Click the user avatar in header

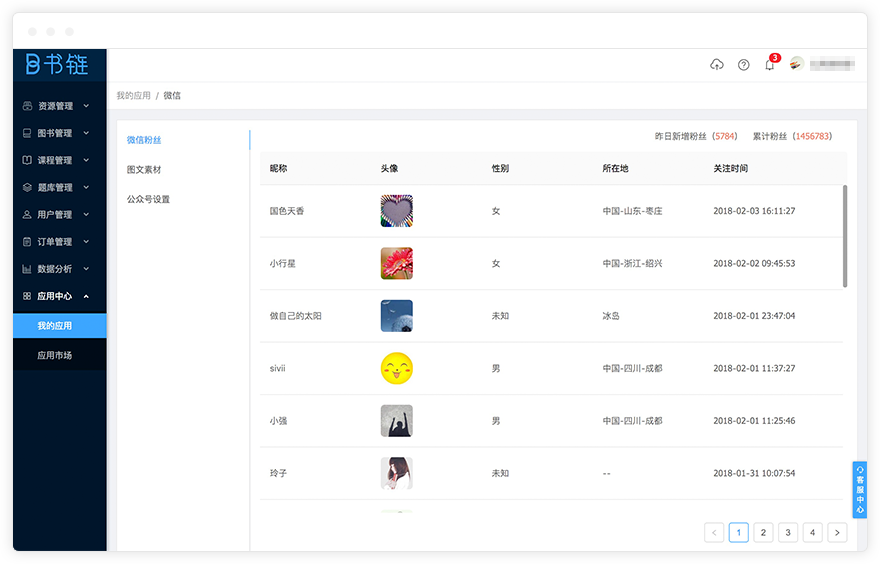point(796,64)
